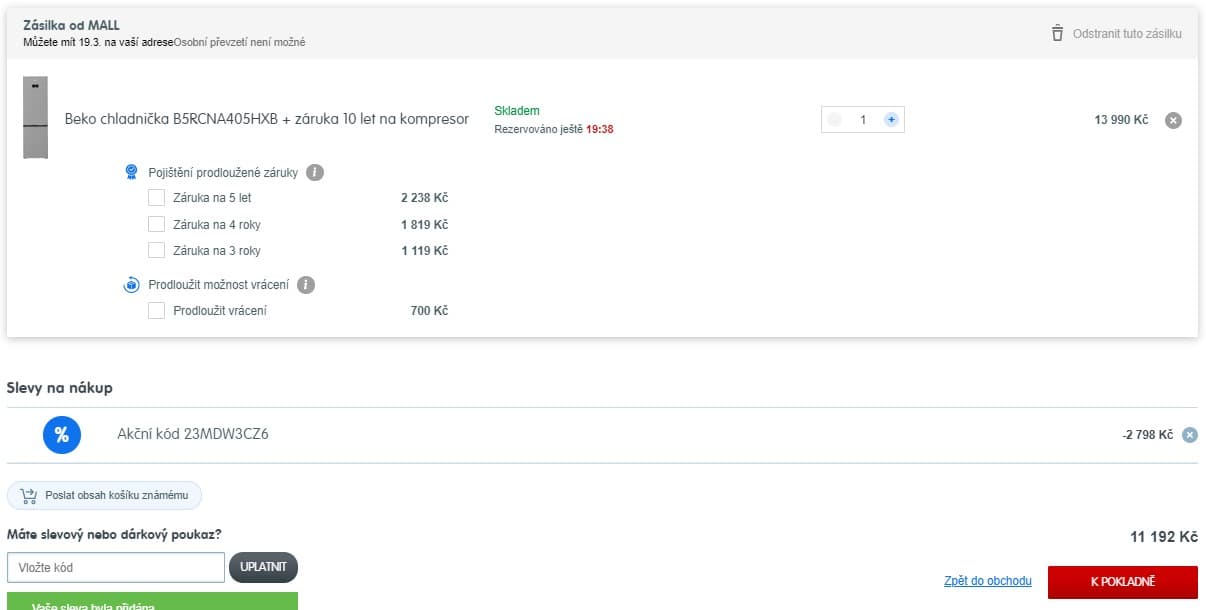
Task: Click the 11 192 Kč total price
Action: (x=1164, y=537)
